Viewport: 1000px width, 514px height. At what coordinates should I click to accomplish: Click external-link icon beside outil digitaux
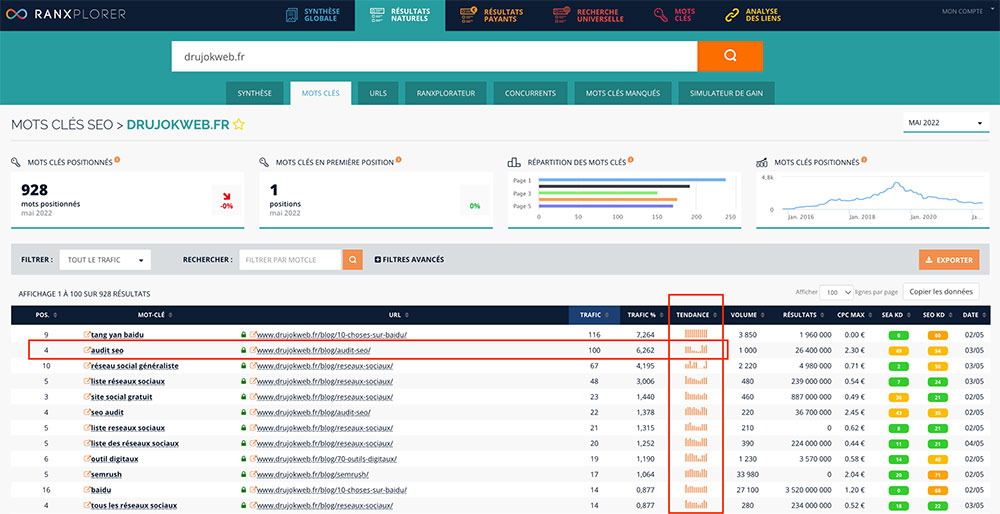(x=87, y=459)
